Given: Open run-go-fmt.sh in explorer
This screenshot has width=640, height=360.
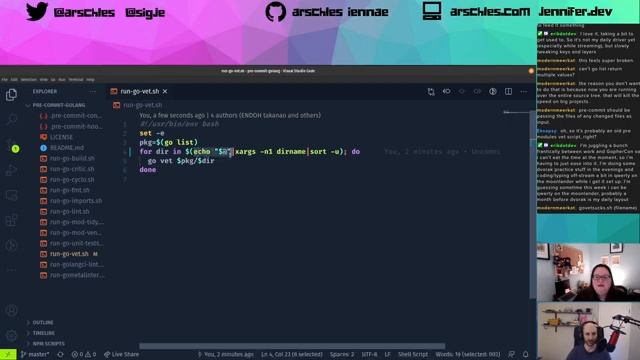Looking at the screenshot, I should coord(69,190).
